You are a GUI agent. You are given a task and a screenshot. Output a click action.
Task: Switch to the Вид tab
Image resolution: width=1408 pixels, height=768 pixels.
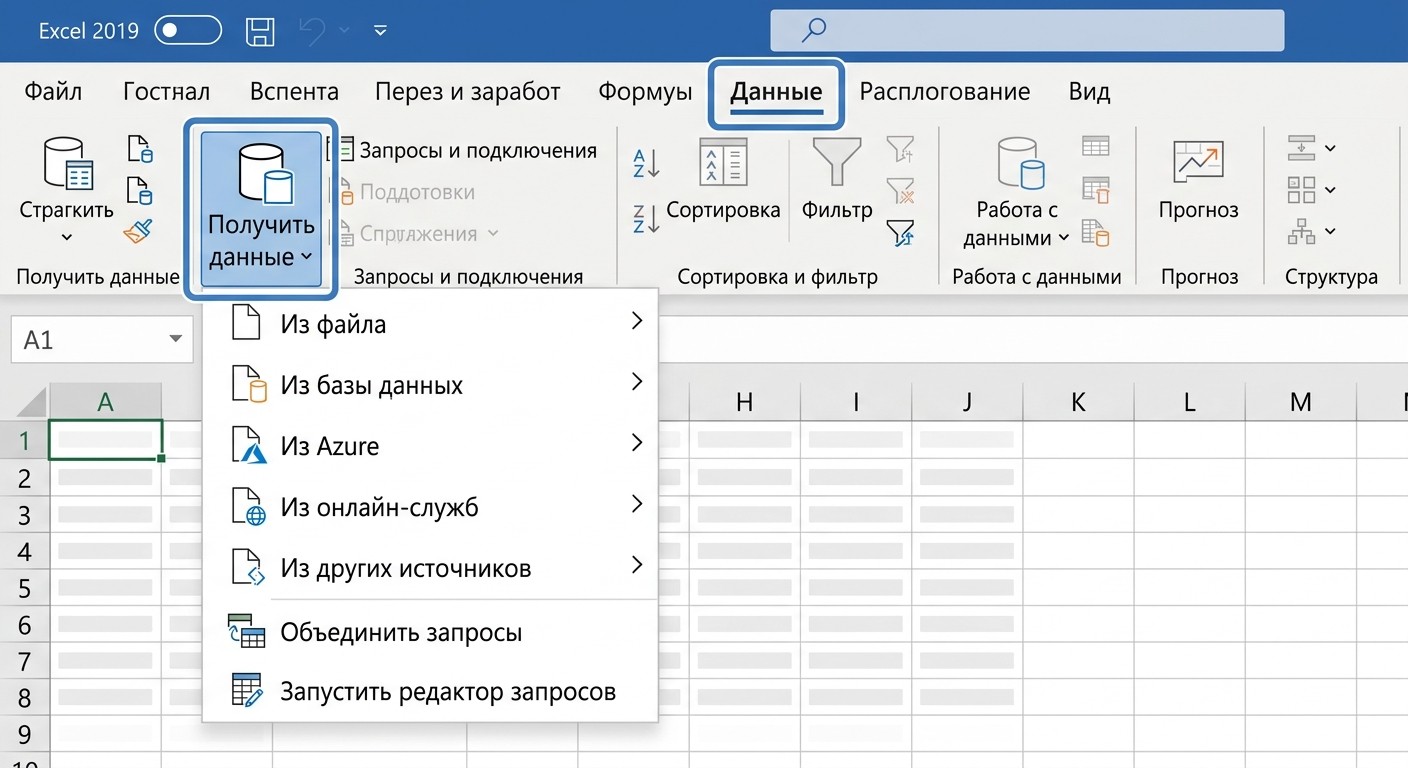point(1089,92)
